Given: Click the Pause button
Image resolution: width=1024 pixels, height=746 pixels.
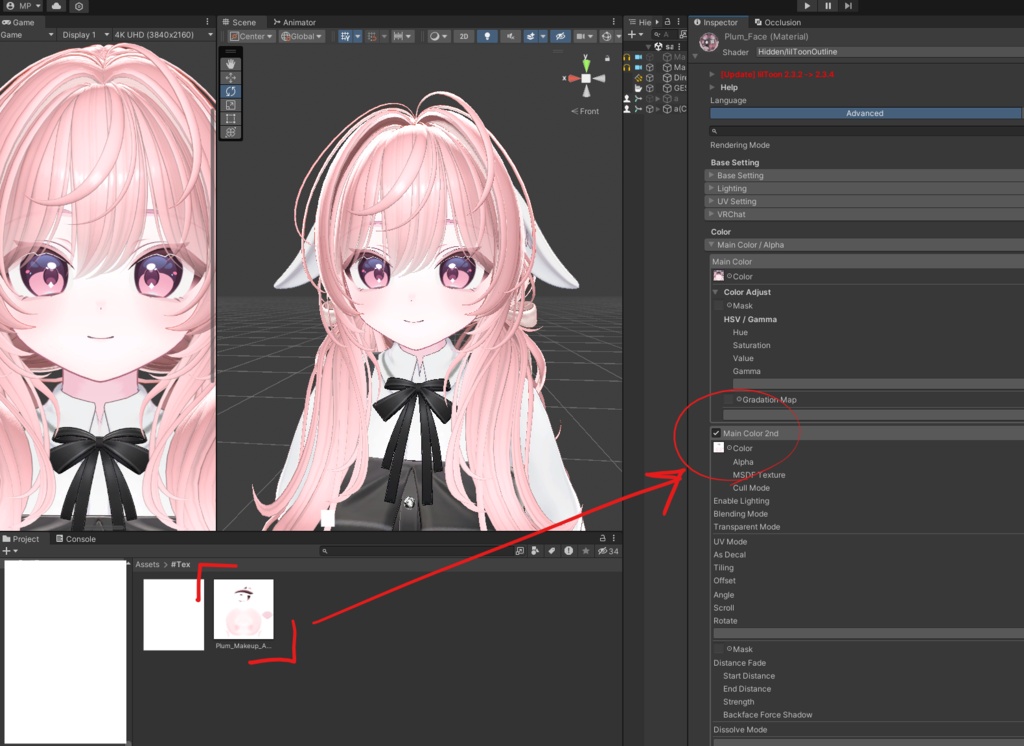Looking at the screenshot, I should 828,6.
